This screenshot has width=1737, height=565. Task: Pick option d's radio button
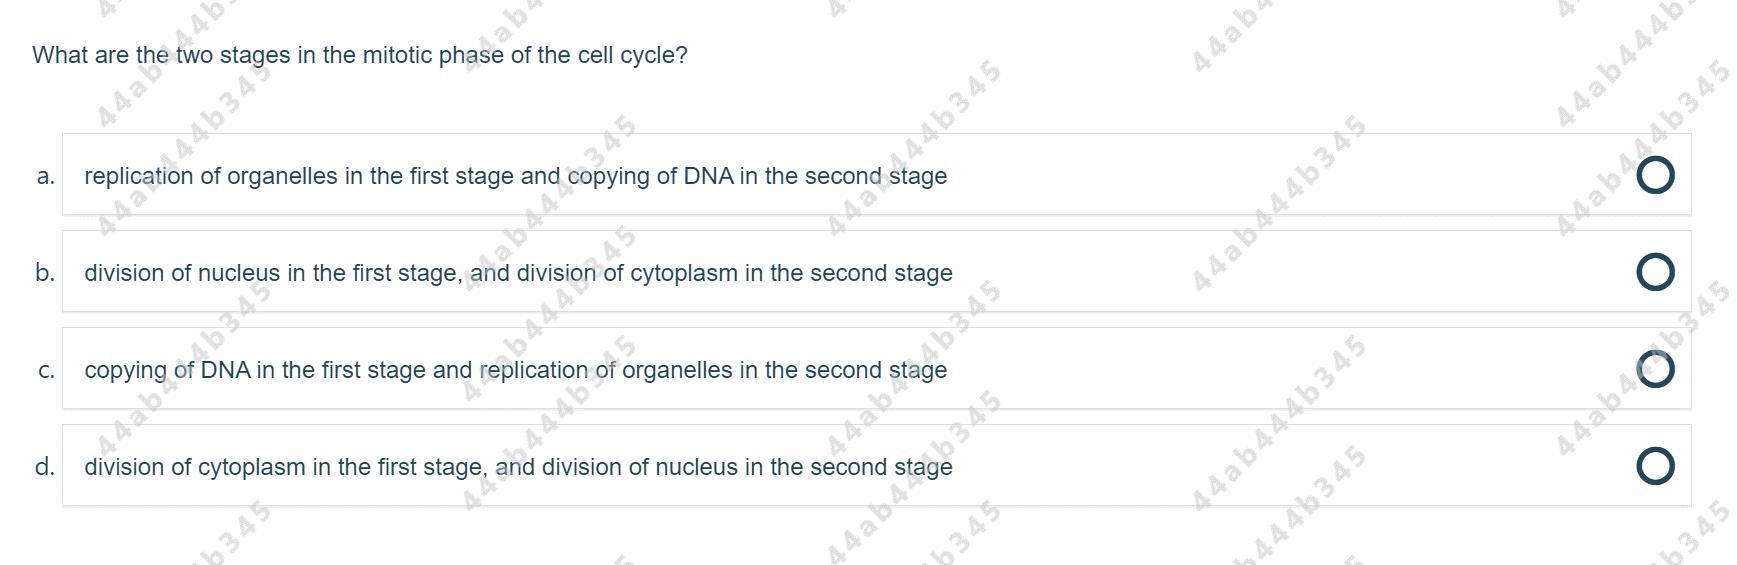[x=1655, y=466]
